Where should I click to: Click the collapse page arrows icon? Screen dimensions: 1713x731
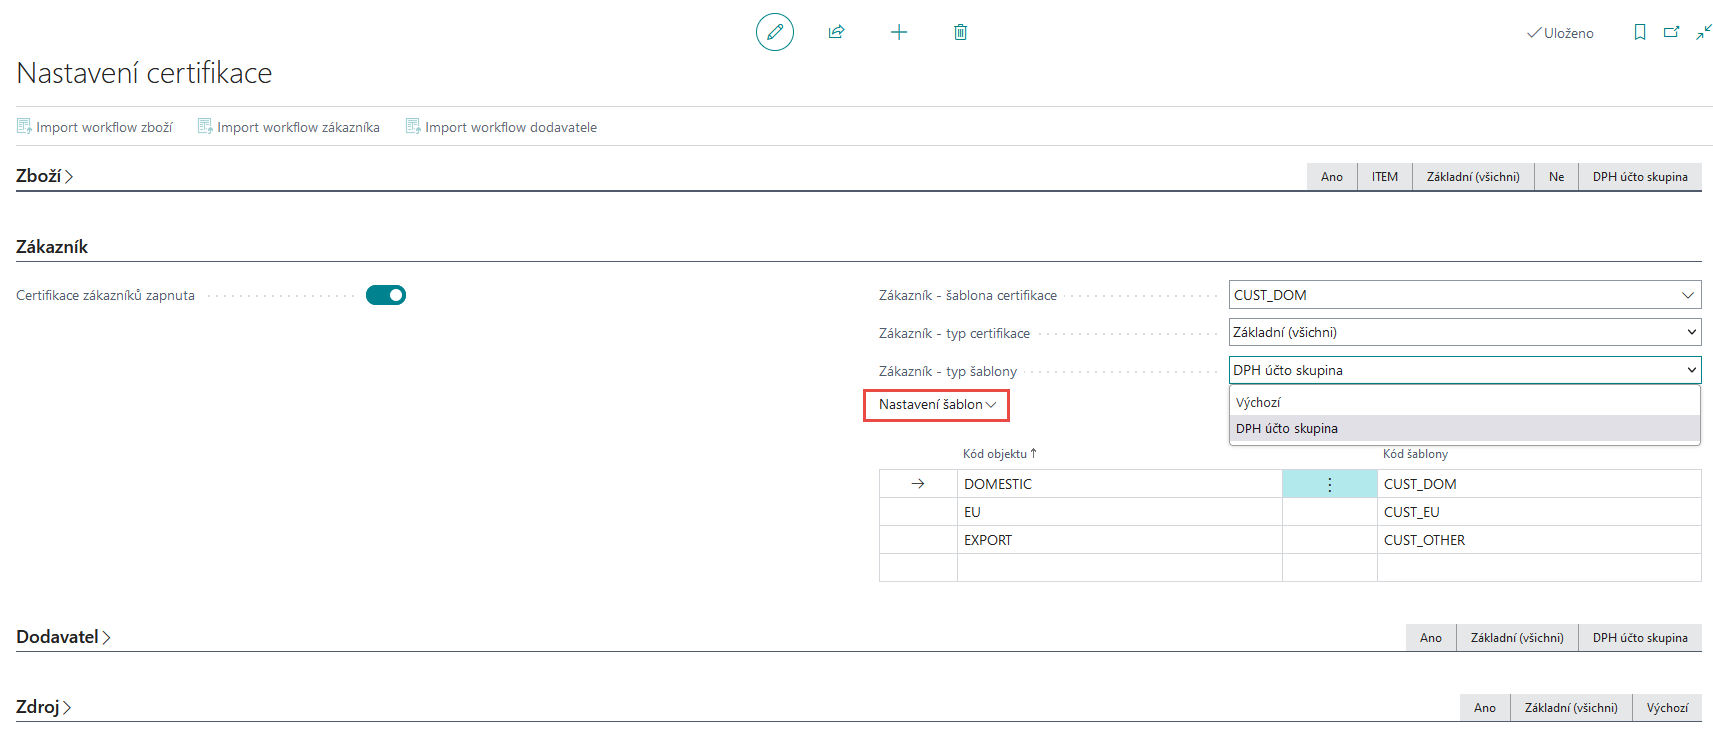point(1703,33)
